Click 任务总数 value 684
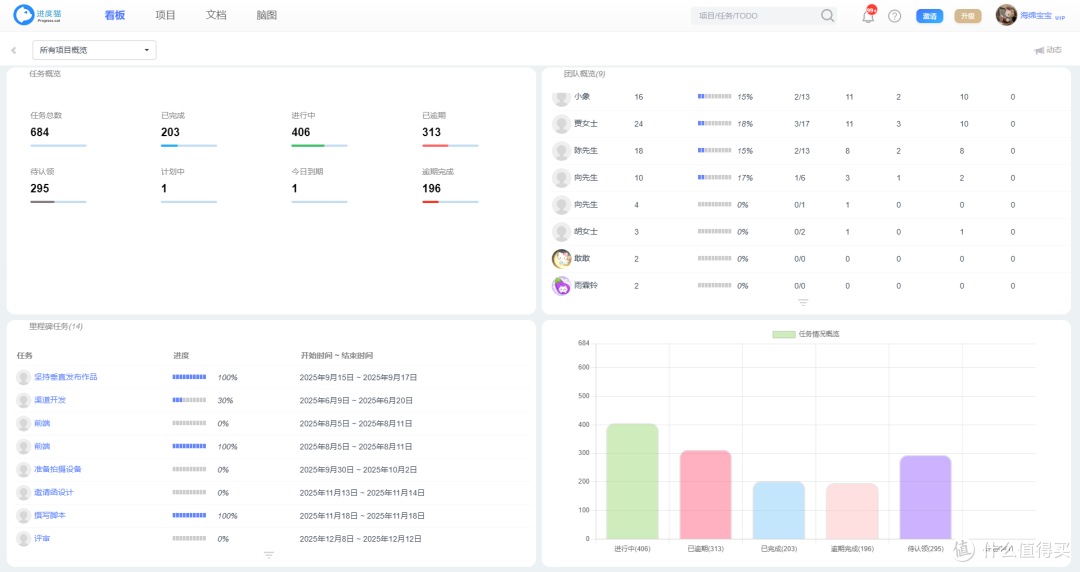 point(40,132)
